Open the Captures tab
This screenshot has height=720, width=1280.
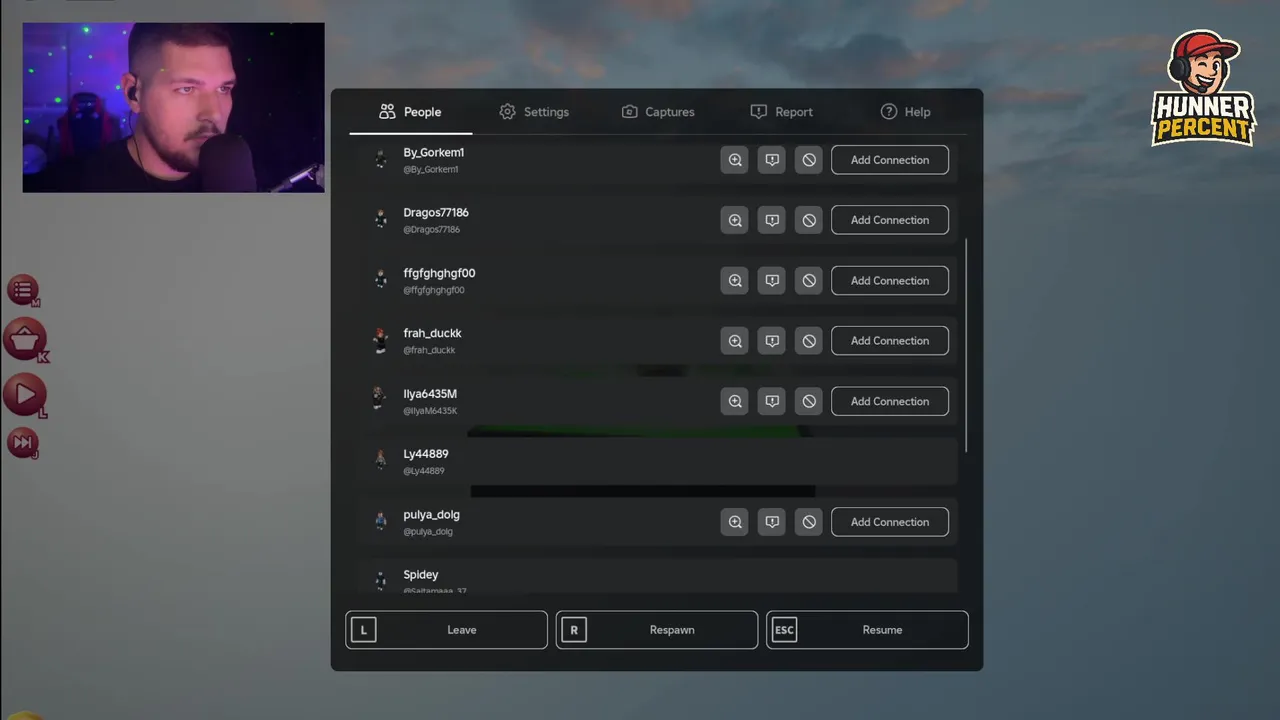(658, 112)
